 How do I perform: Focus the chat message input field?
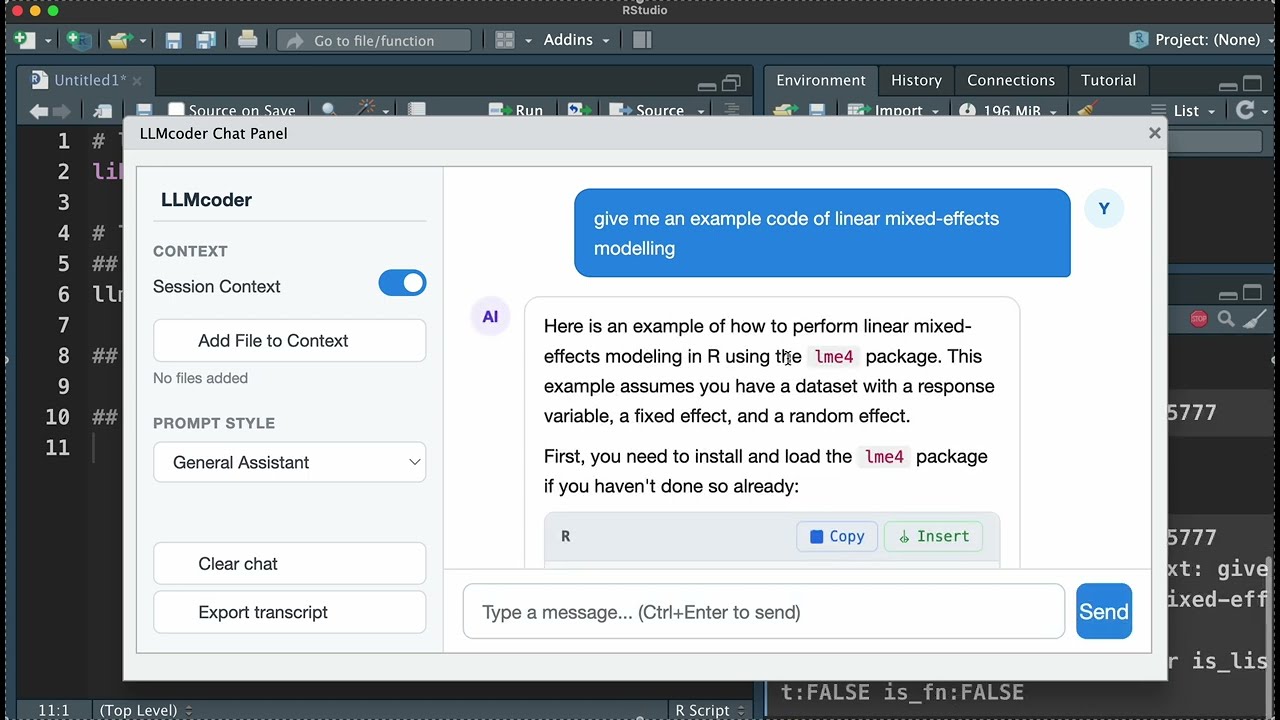tap(764, 611)
